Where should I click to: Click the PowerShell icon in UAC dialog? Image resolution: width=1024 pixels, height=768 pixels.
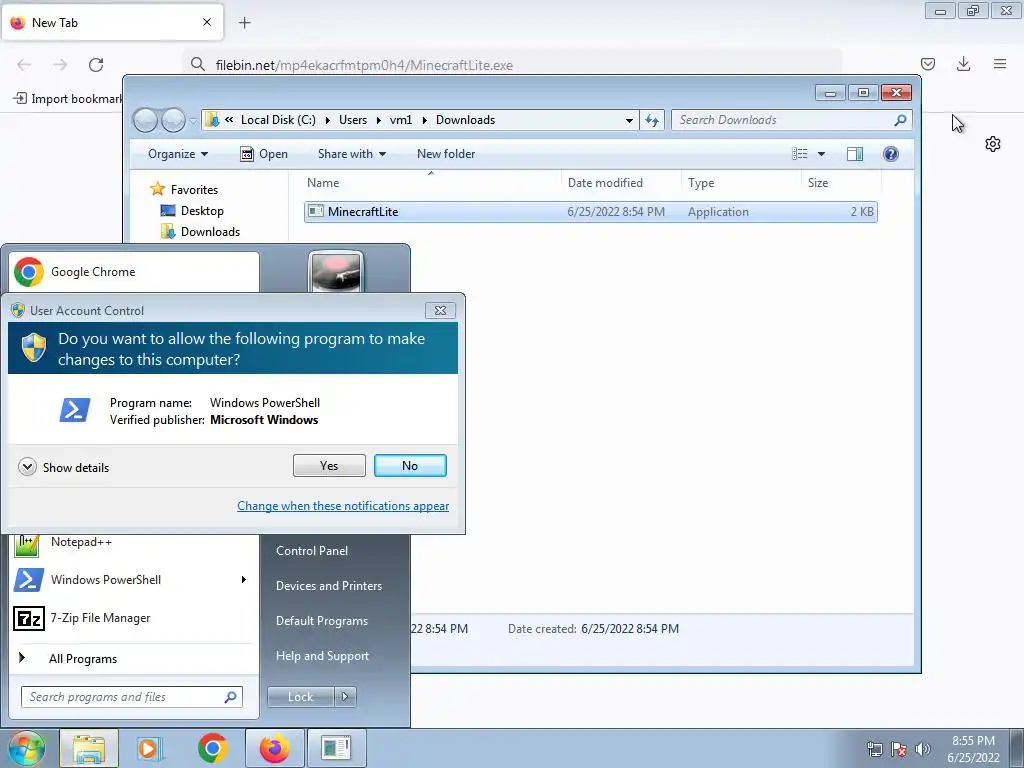75,411
